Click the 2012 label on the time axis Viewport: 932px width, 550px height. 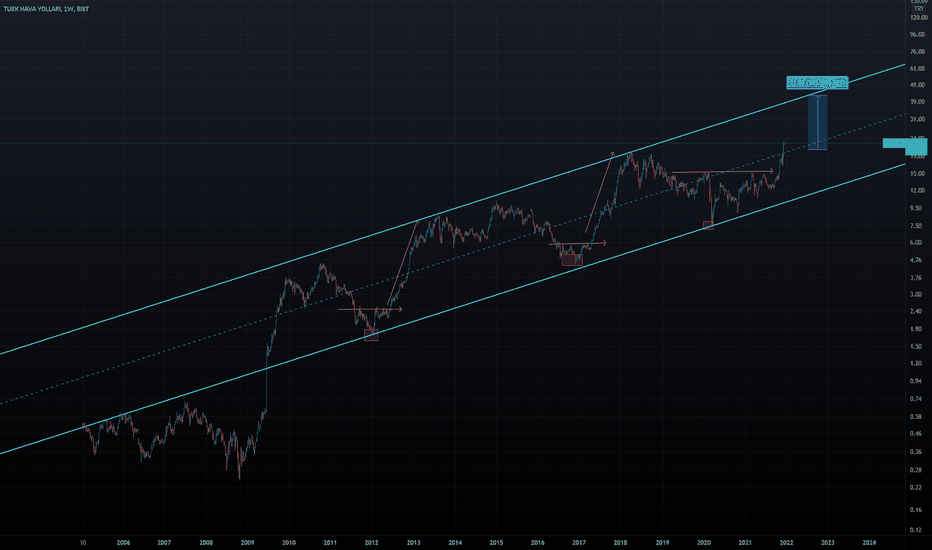[371, 542]
